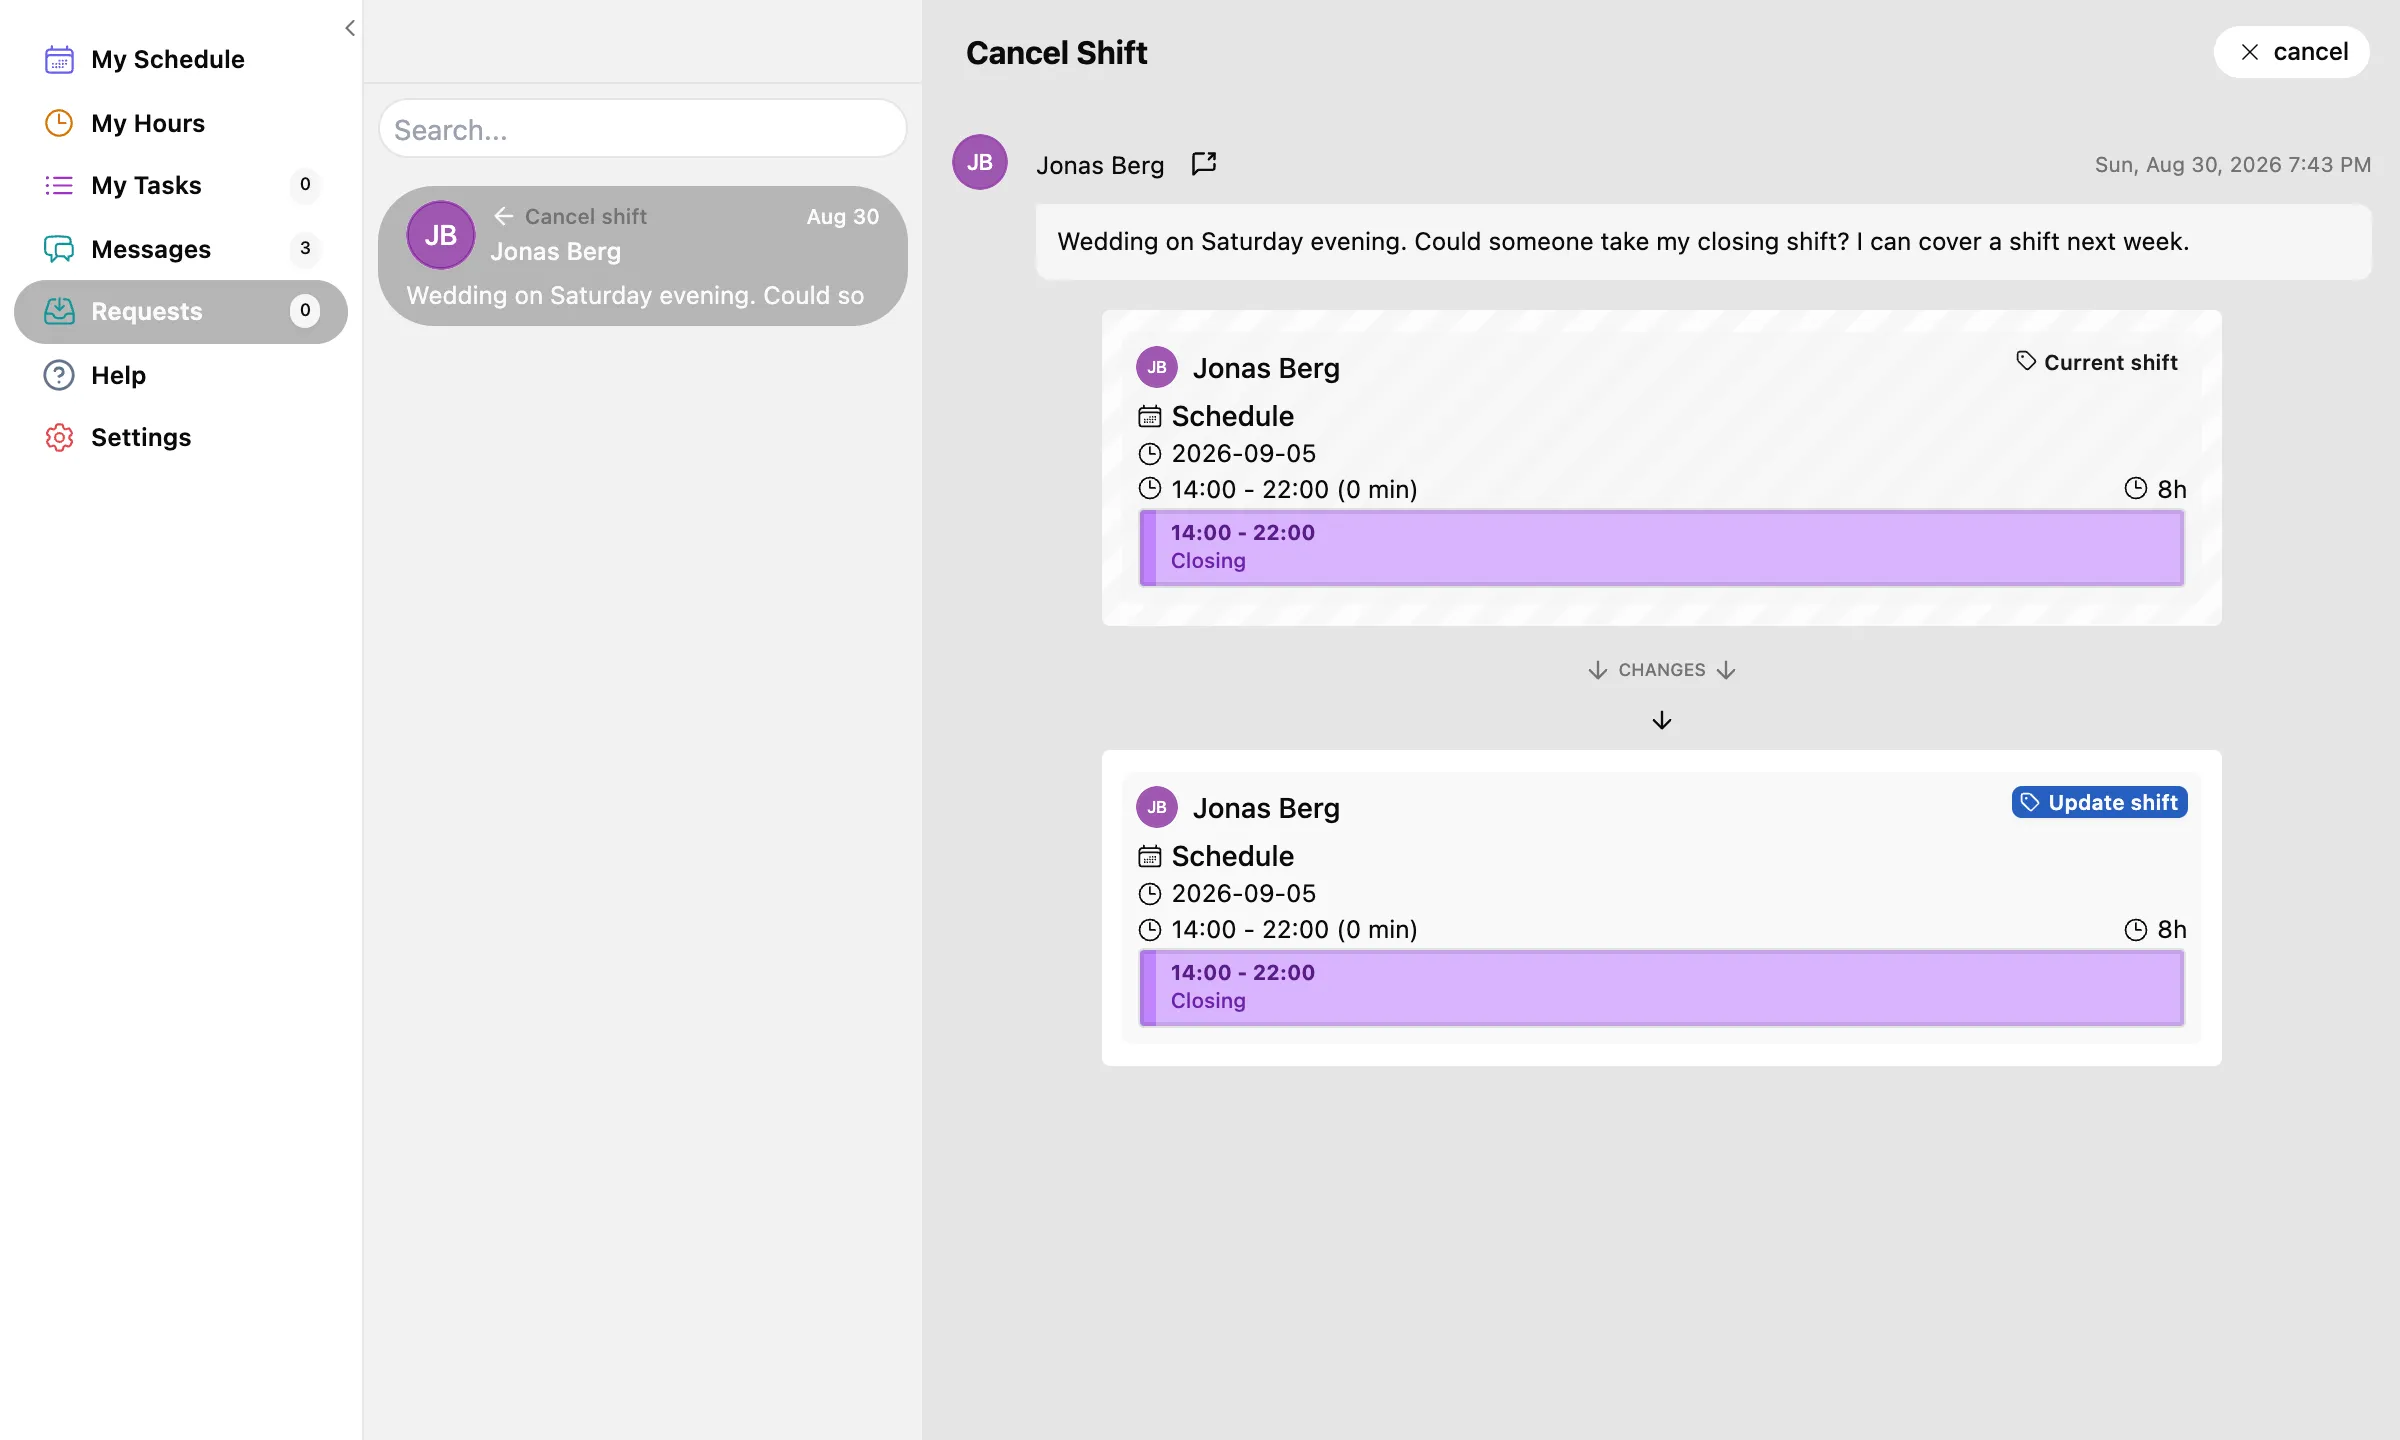The image size is (2400, 1440).
Task: Open Settings menu item
Action: click(x=181, y=437)
